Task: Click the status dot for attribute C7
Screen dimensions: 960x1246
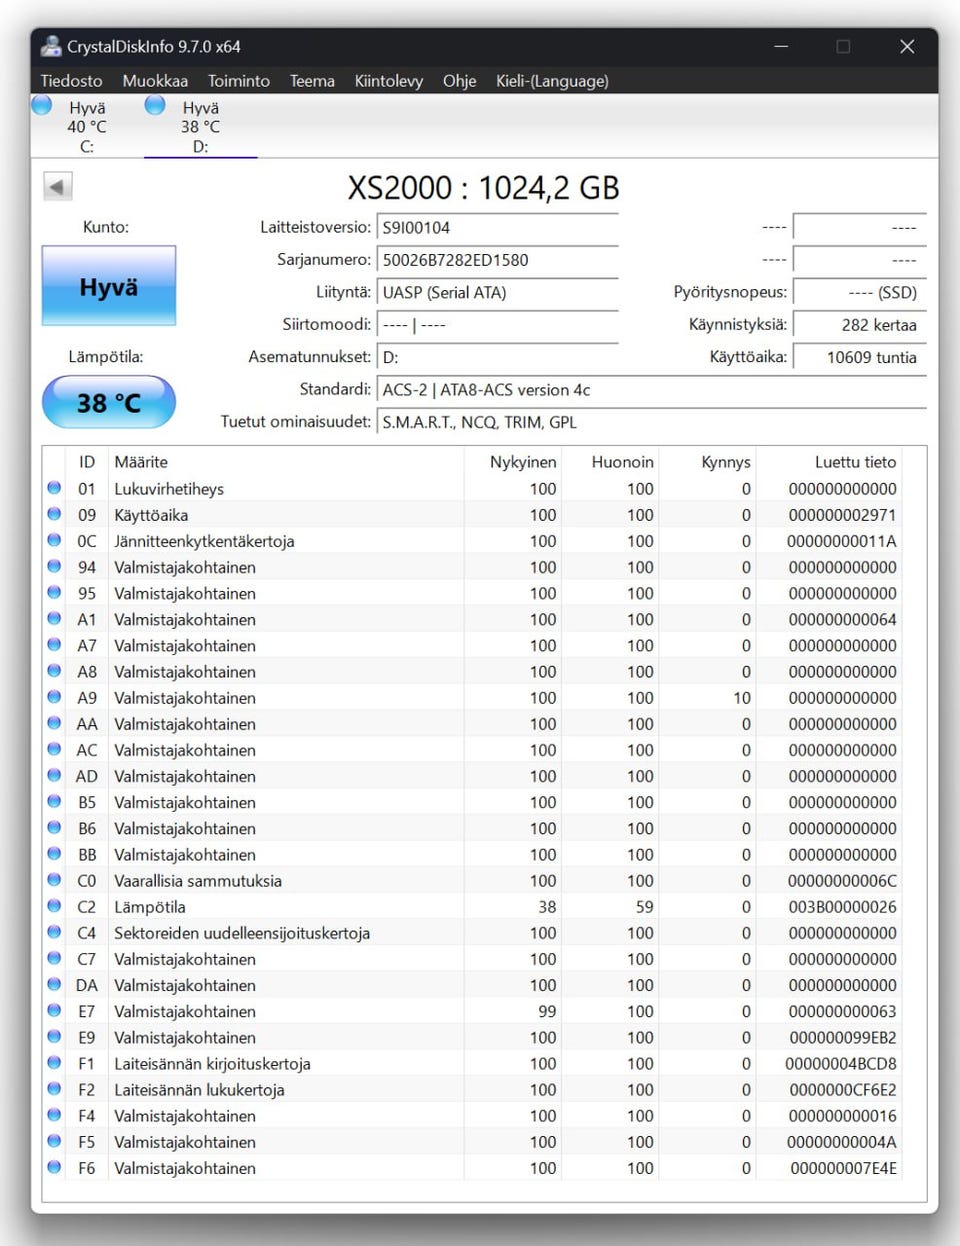Action: tap(54, 958)
